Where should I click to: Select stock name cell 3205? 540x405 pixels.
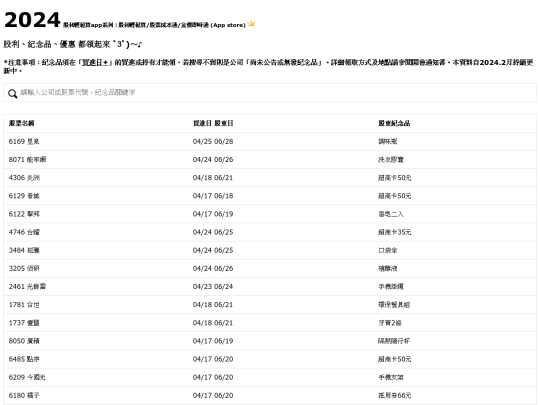(24, 268)
